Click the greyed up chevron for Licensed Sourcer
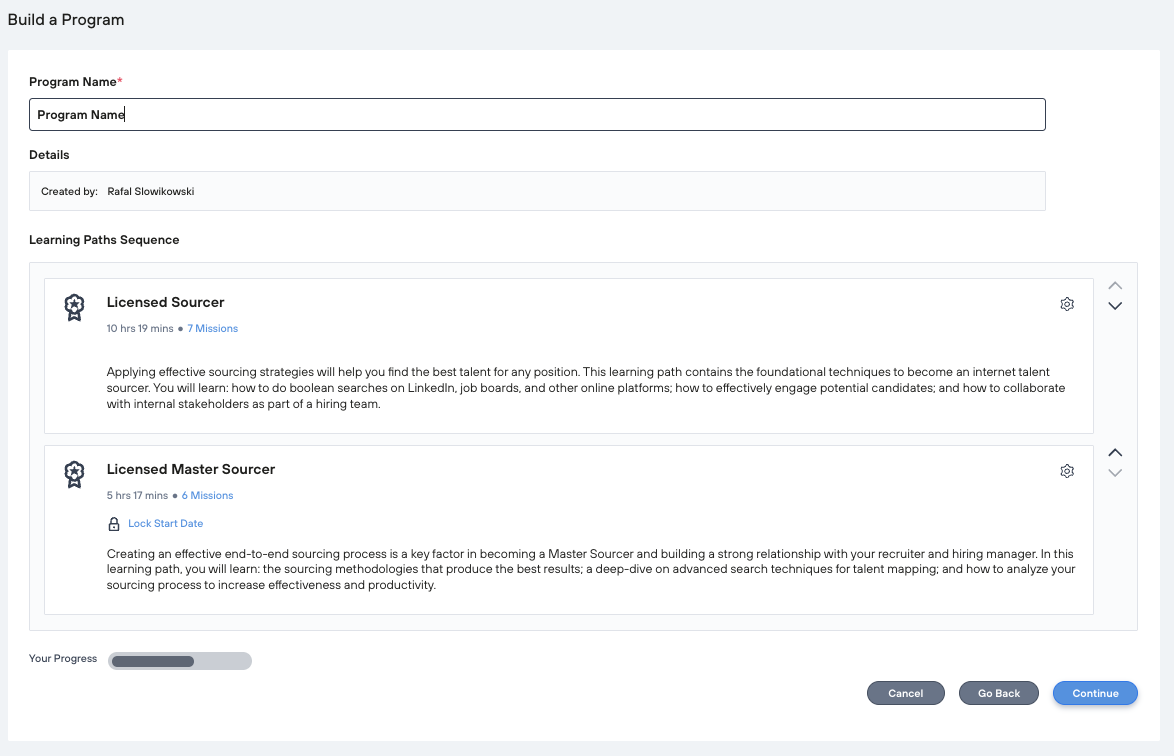The width and height of the screenshot is (1174, 756). [1116, 285]
